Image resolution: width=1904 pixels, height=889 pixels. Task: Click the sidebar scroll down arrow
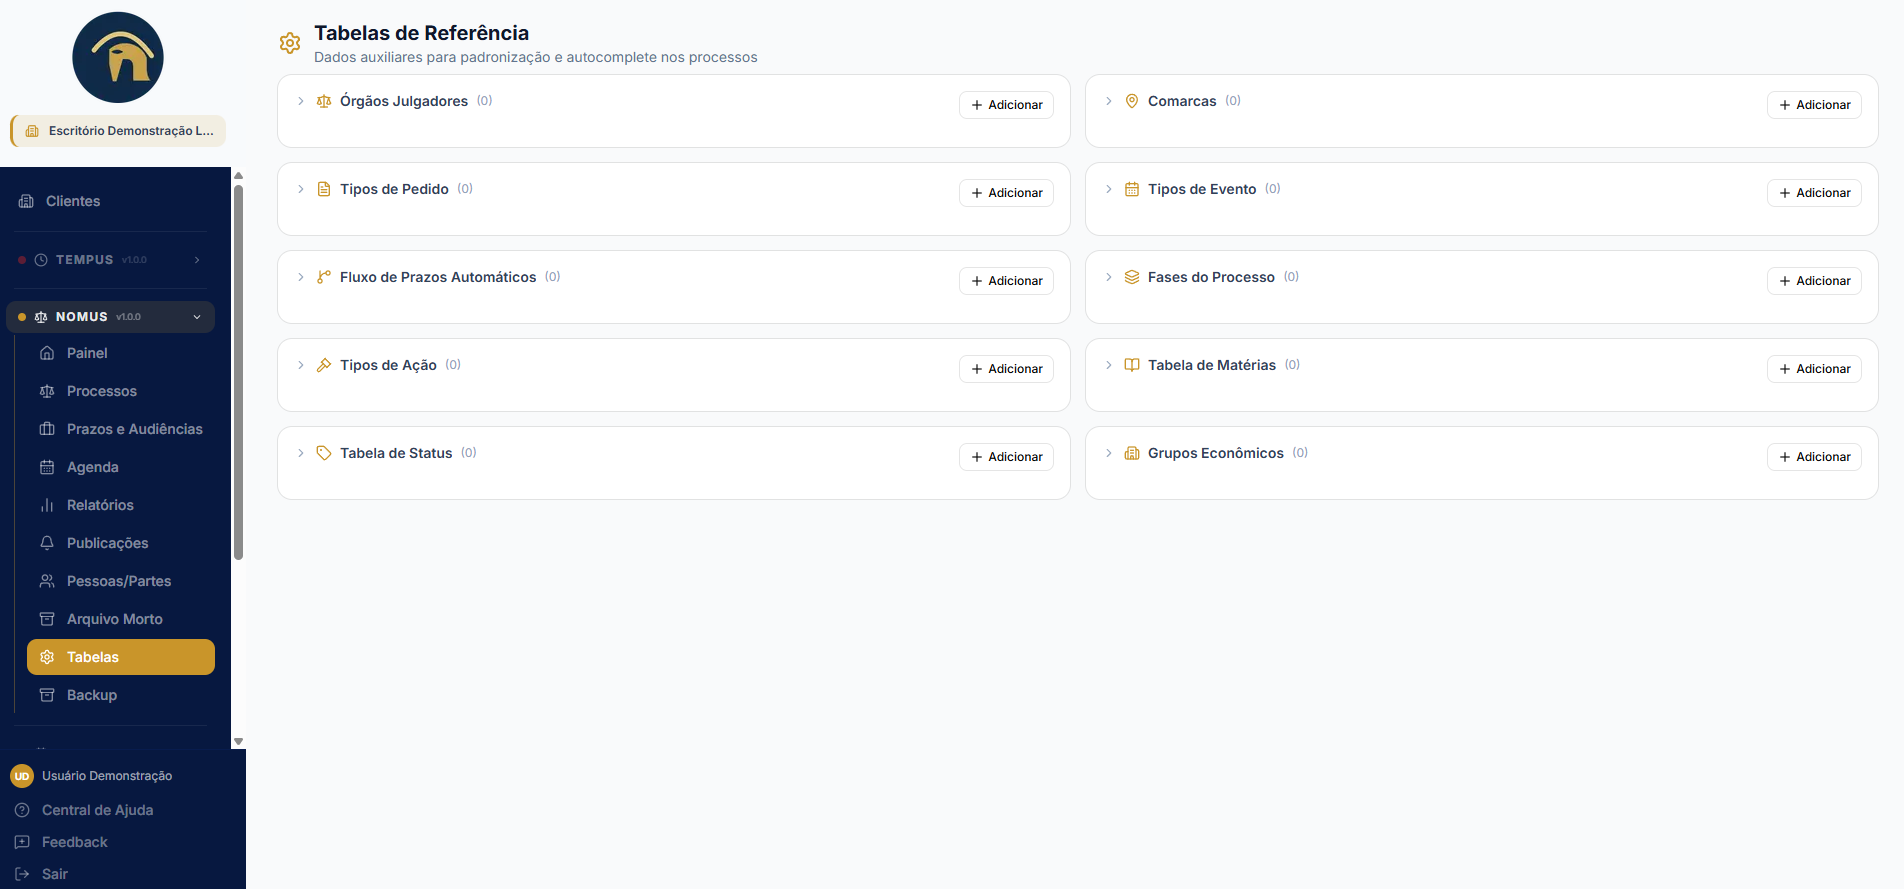(238, 741)
